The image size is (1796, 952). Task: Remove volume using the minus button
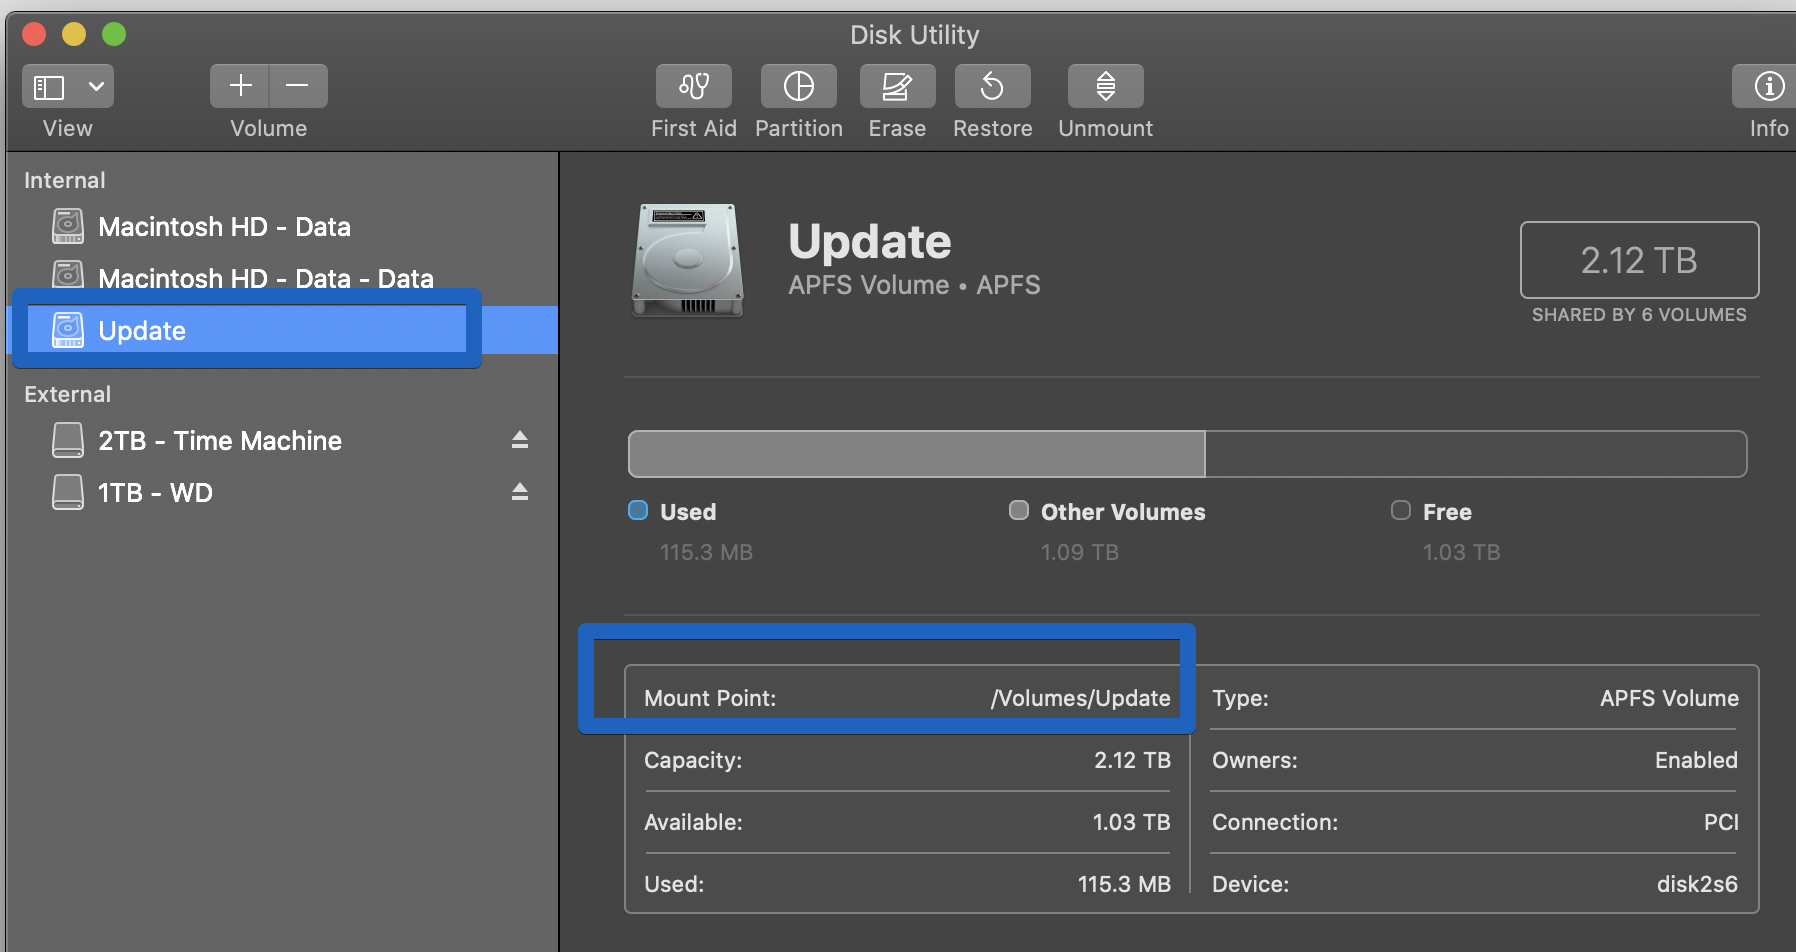[298, 86]
